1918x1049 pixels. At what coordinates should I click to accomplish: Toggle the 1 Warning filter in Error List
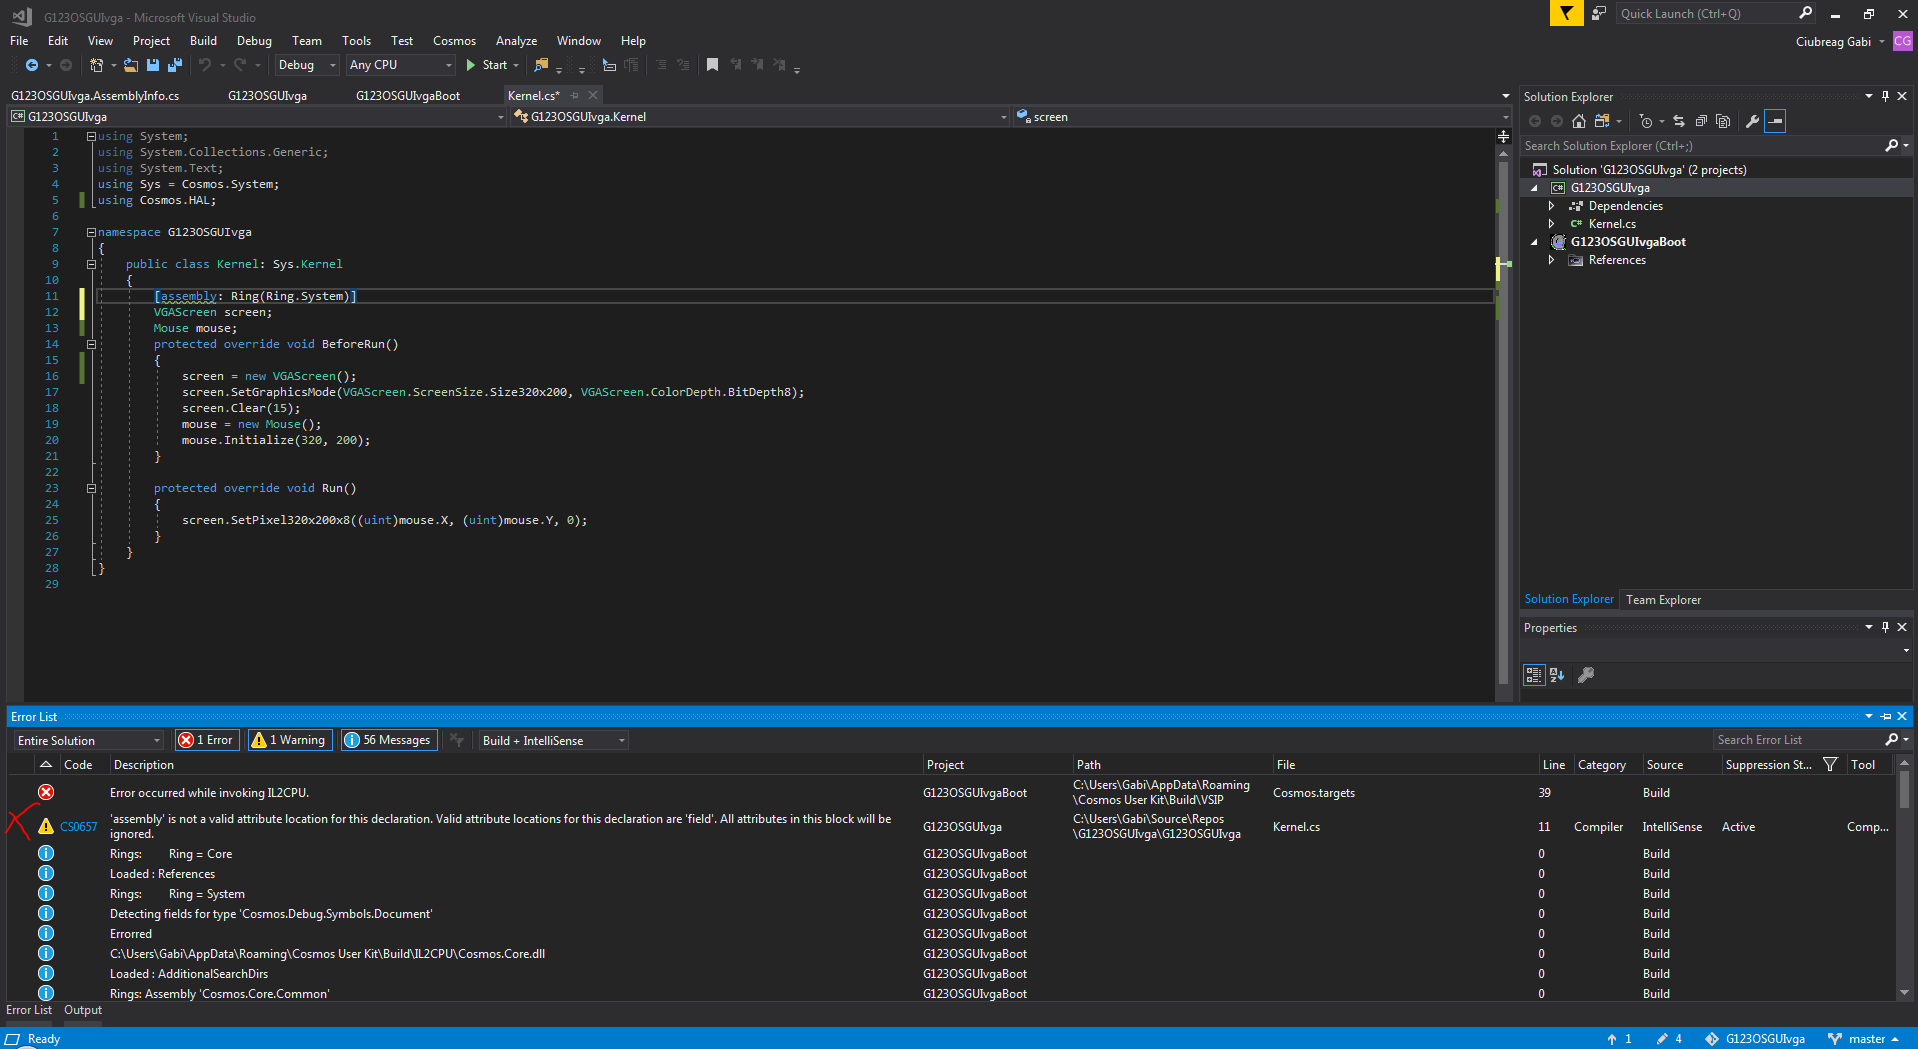[x=289, y=740]
